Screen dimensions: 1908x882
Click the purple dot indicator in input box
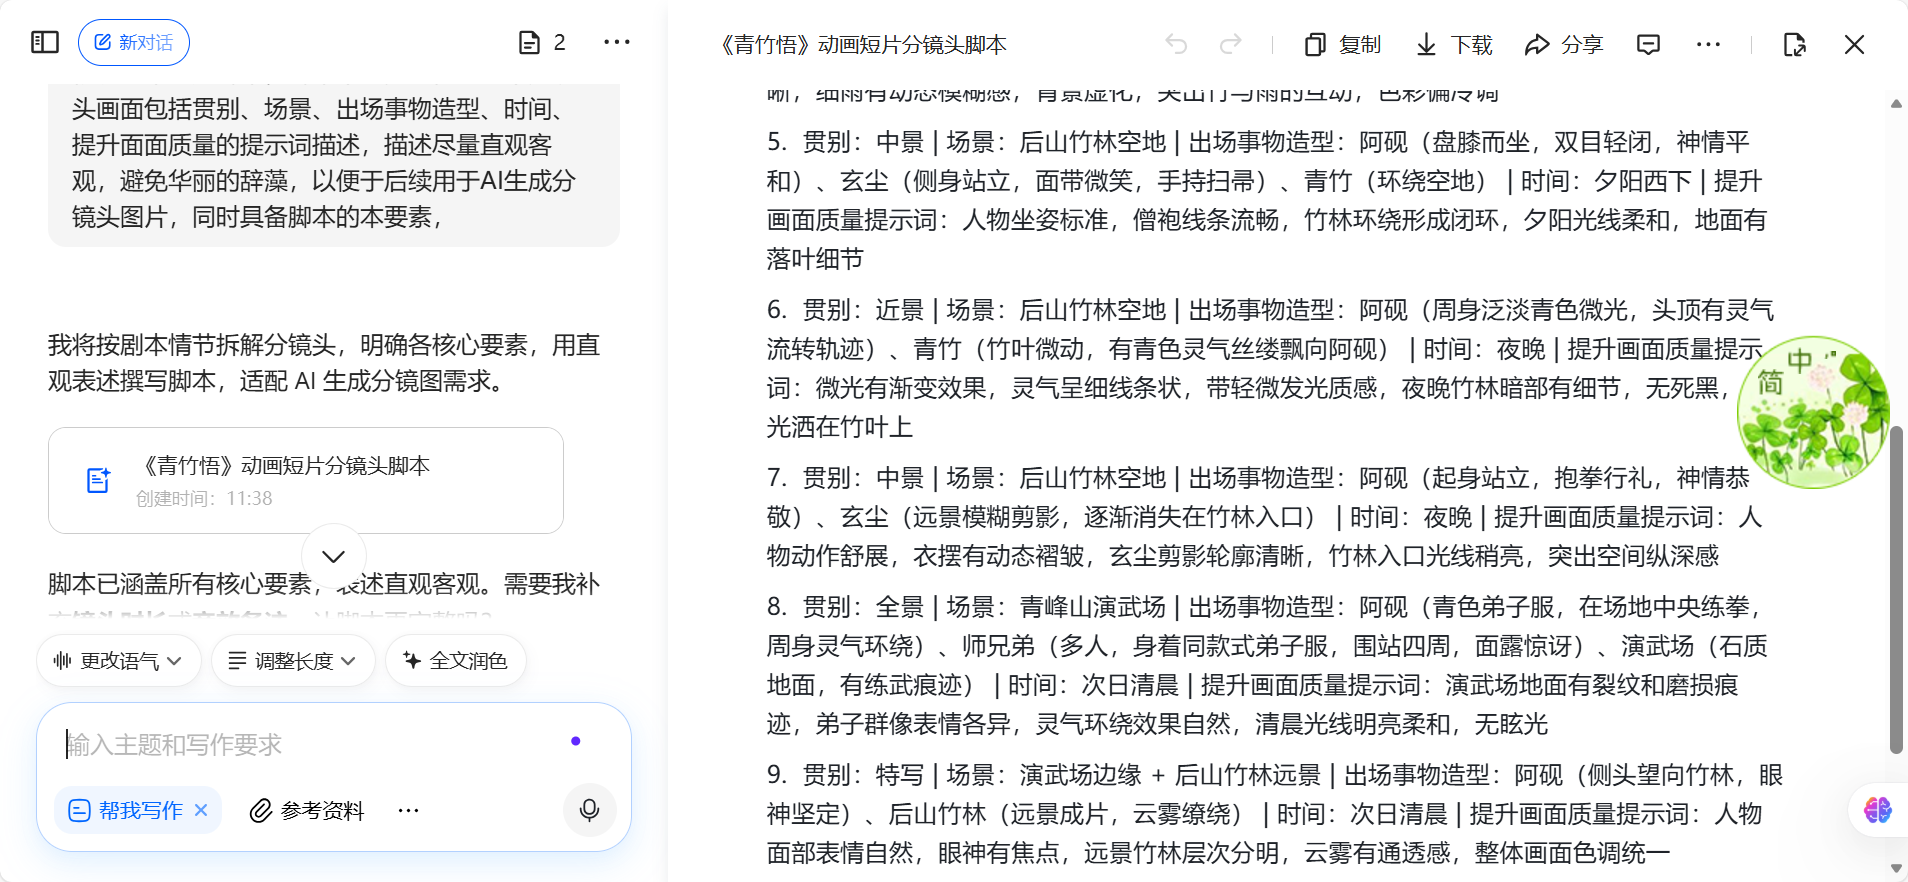(575, 741)
